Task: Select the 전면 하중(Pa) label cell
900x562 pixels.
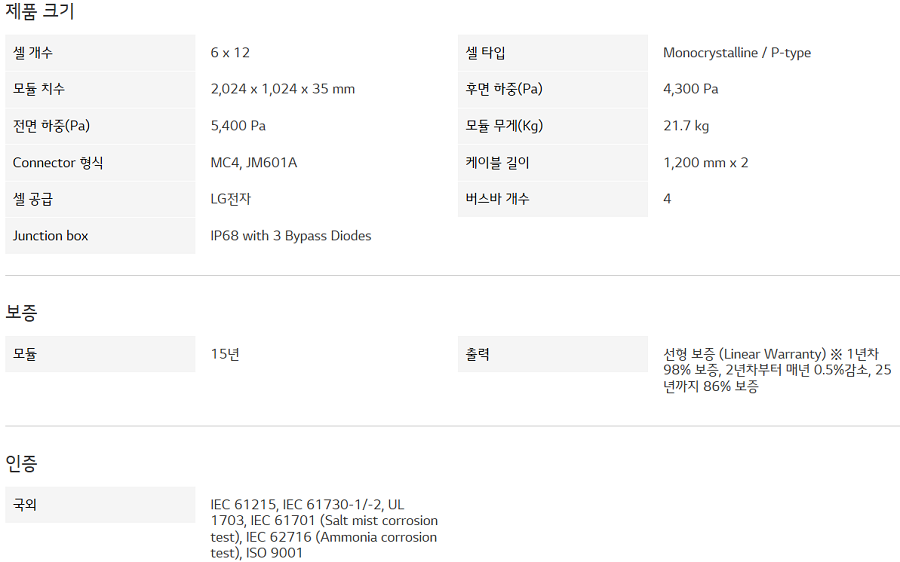Action: [100, 126]
